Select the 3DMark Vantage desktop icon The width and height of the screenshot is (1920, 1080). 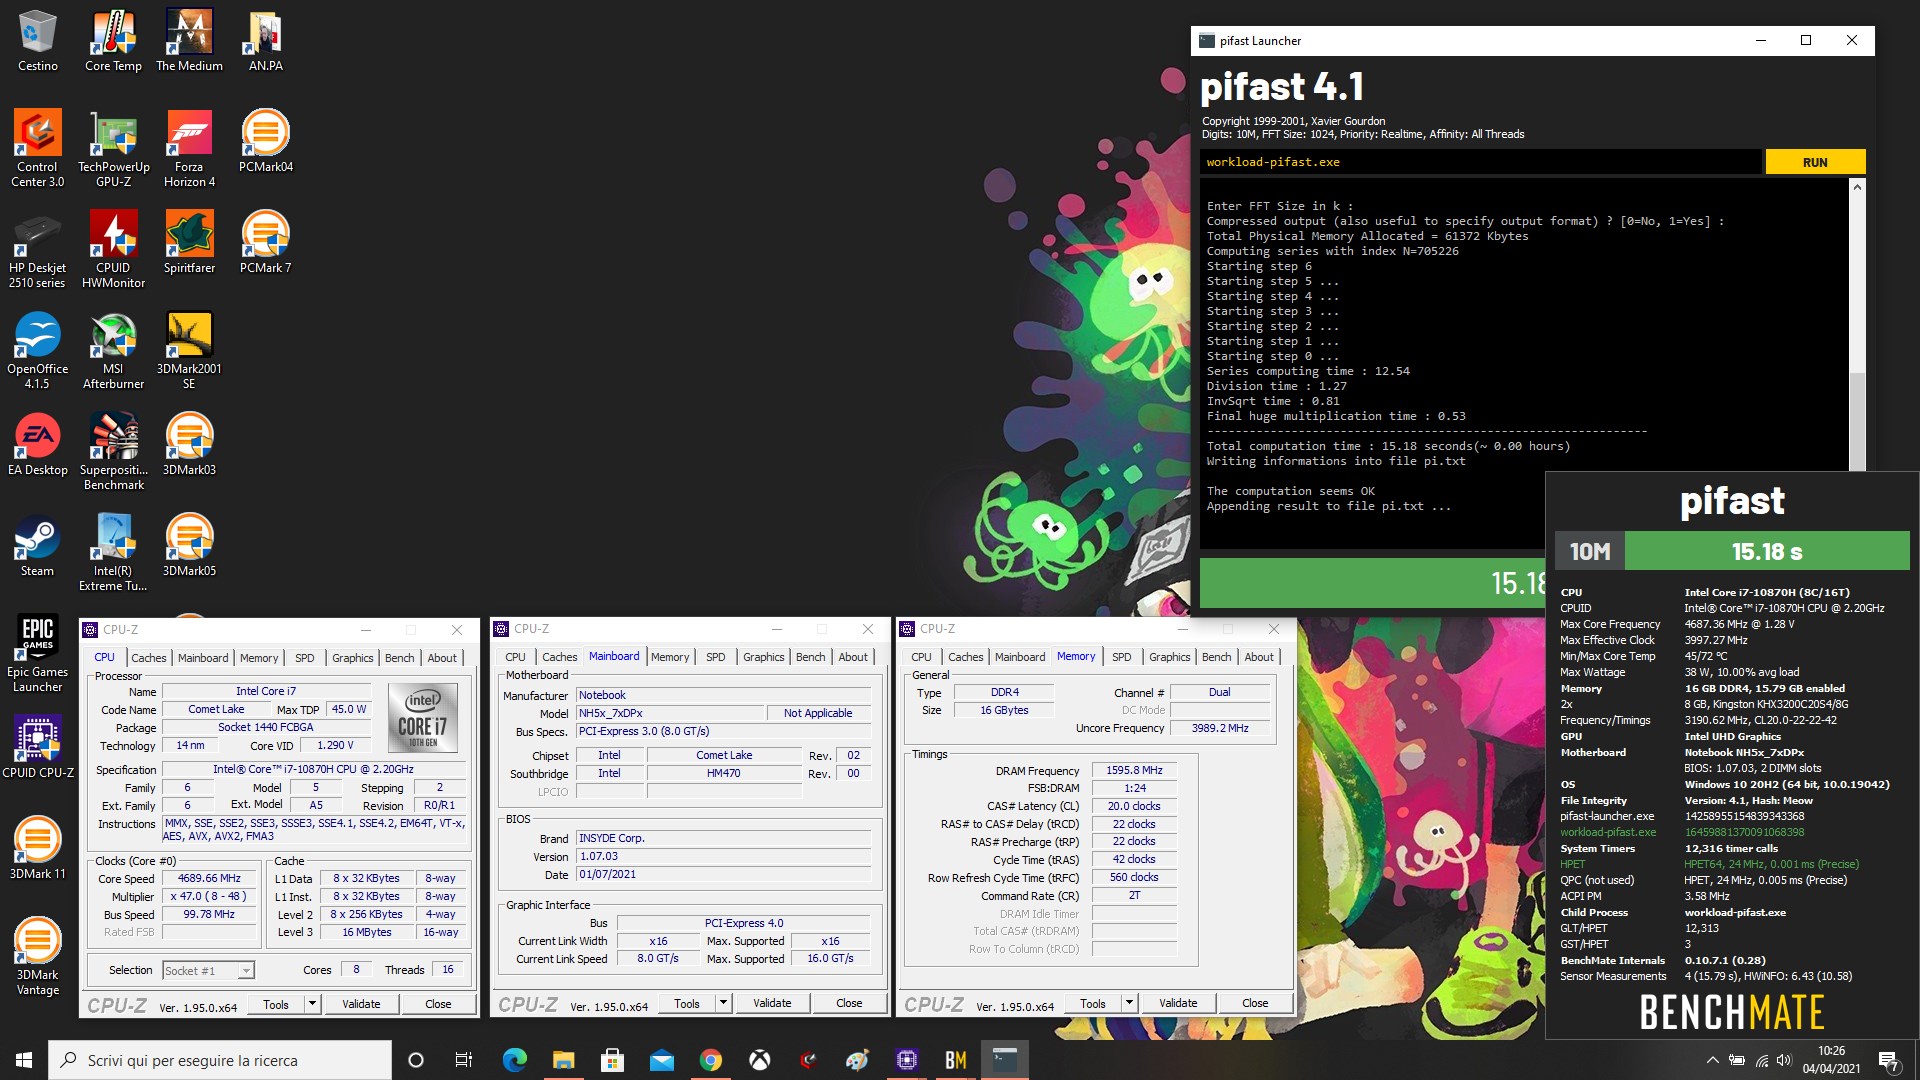point(38,956)
